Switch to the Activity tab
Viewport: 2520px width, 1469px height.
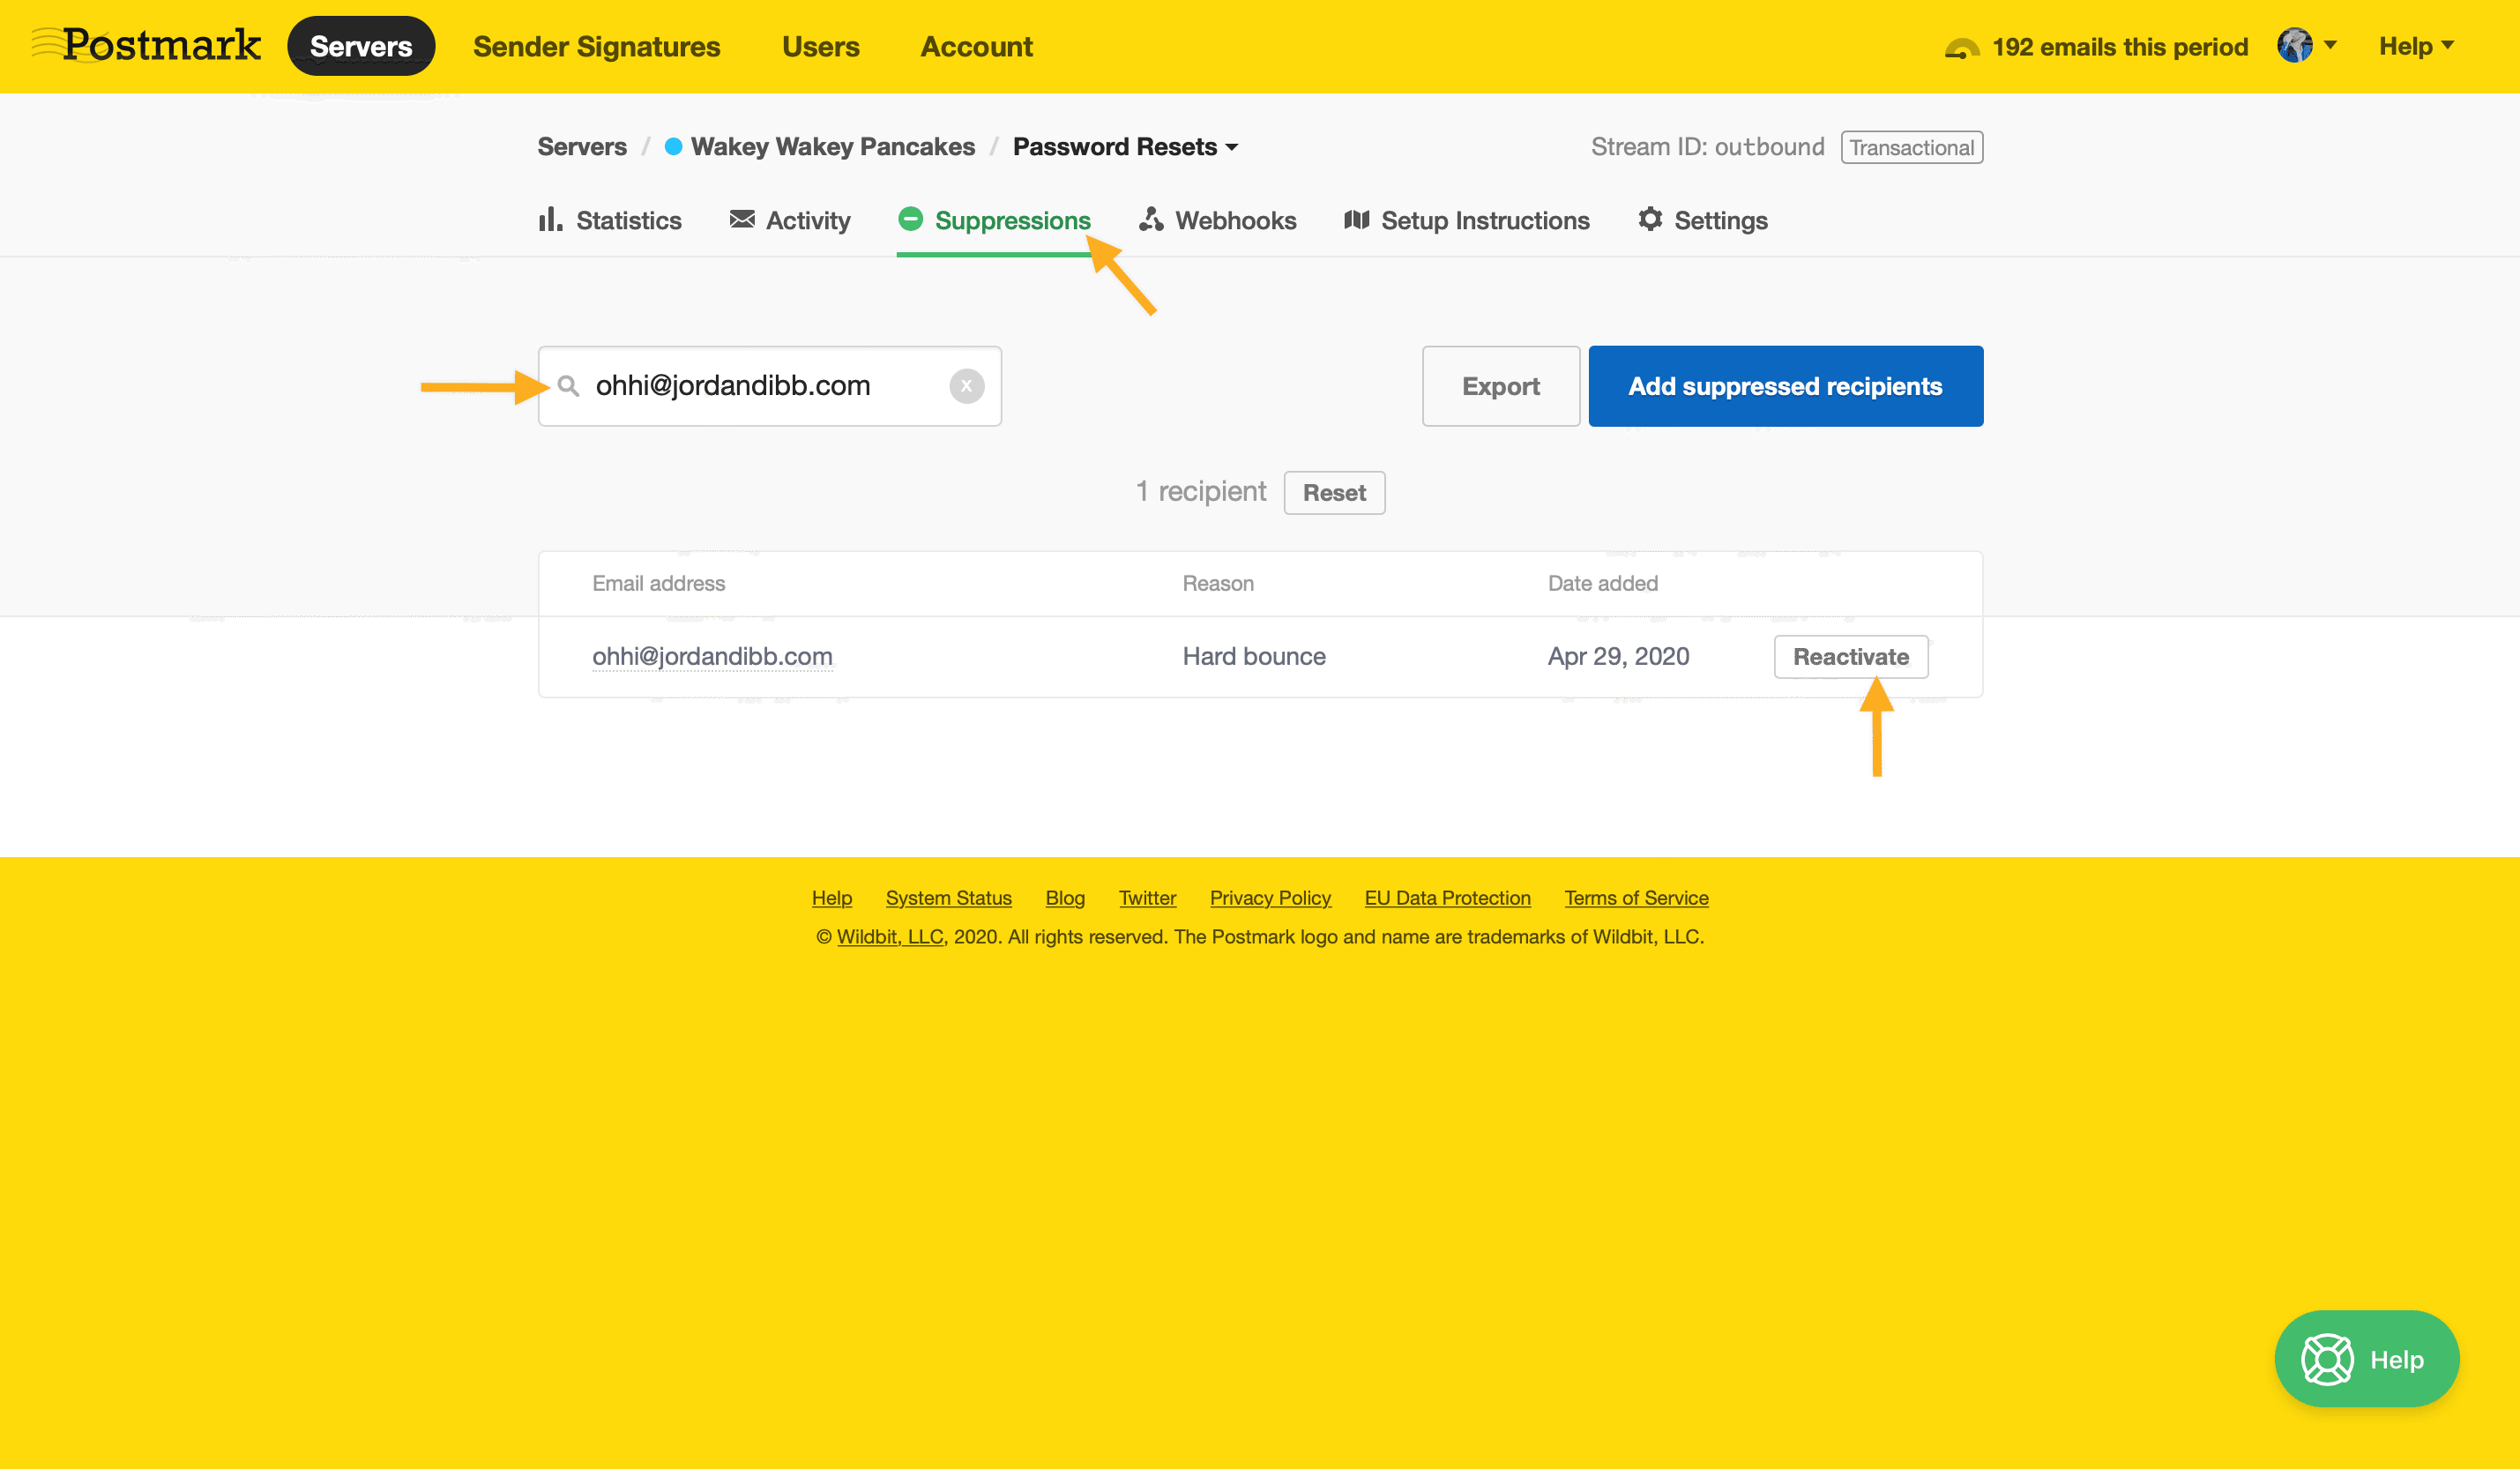pyautogui.click(x=790, y=220)
